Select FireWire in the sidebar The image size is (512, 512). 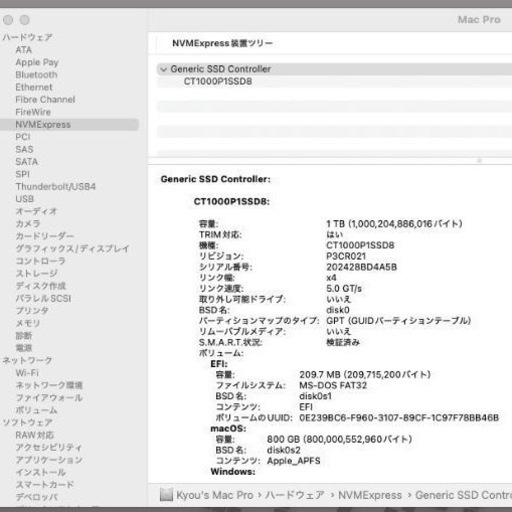coord(33,112)
